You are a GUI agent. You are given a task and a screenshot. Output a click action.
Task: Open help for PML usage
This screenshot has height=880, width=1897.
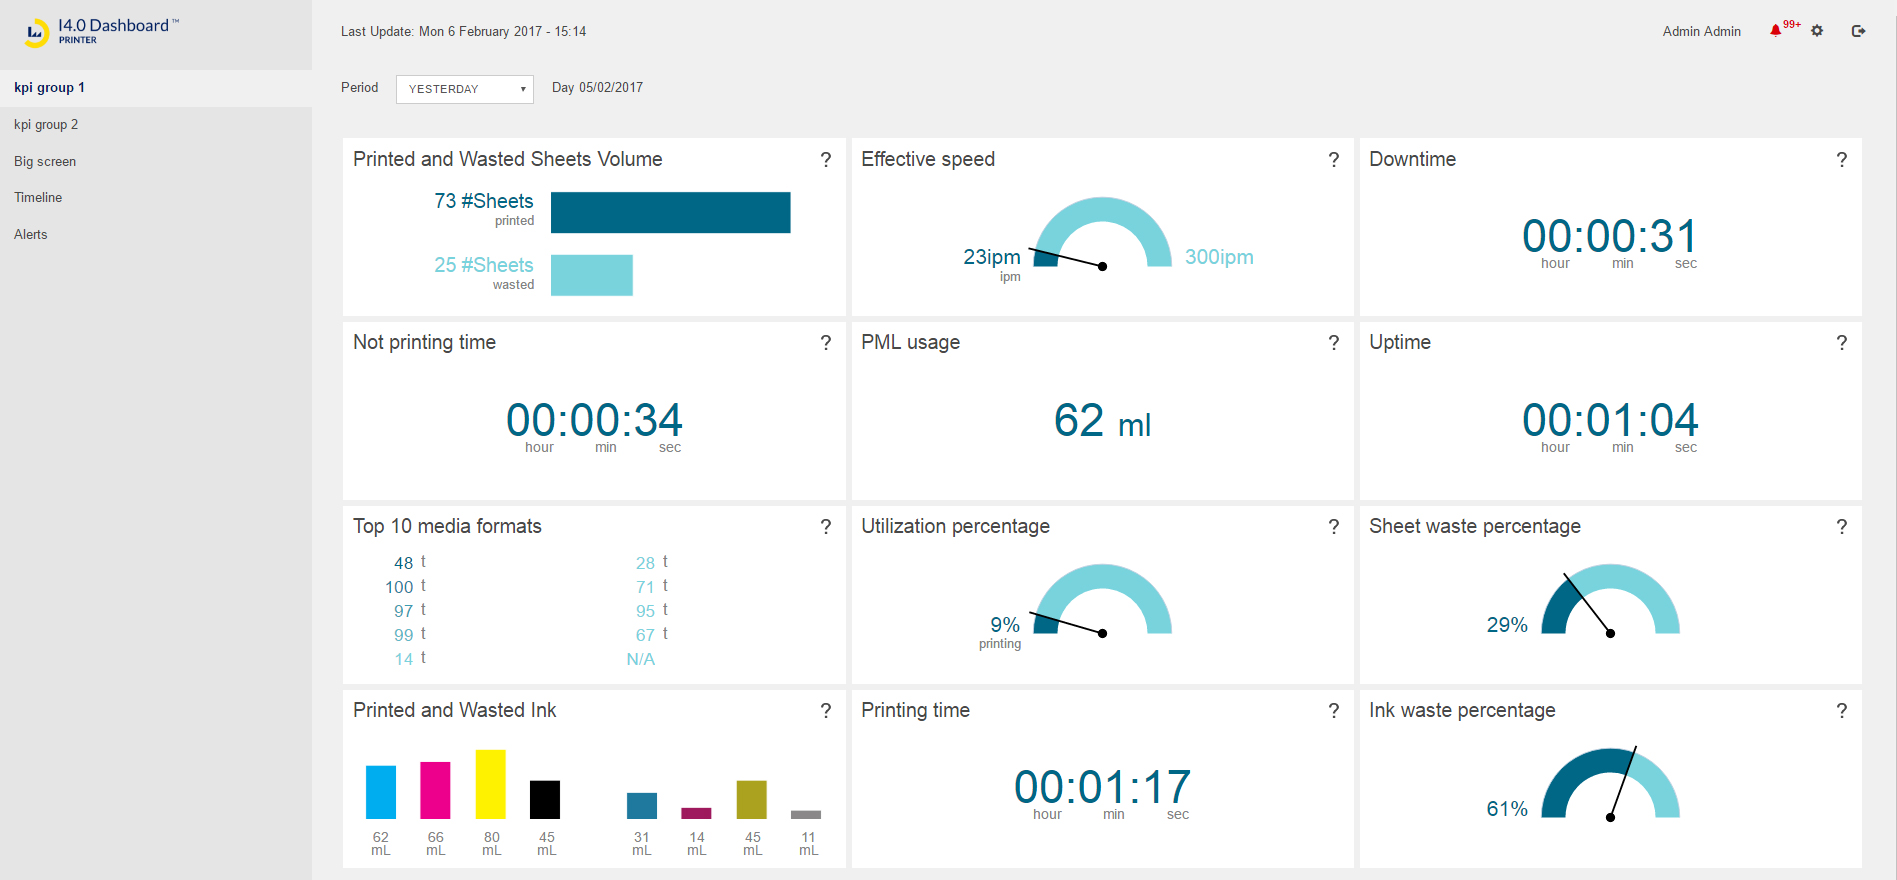[1333, 343]
